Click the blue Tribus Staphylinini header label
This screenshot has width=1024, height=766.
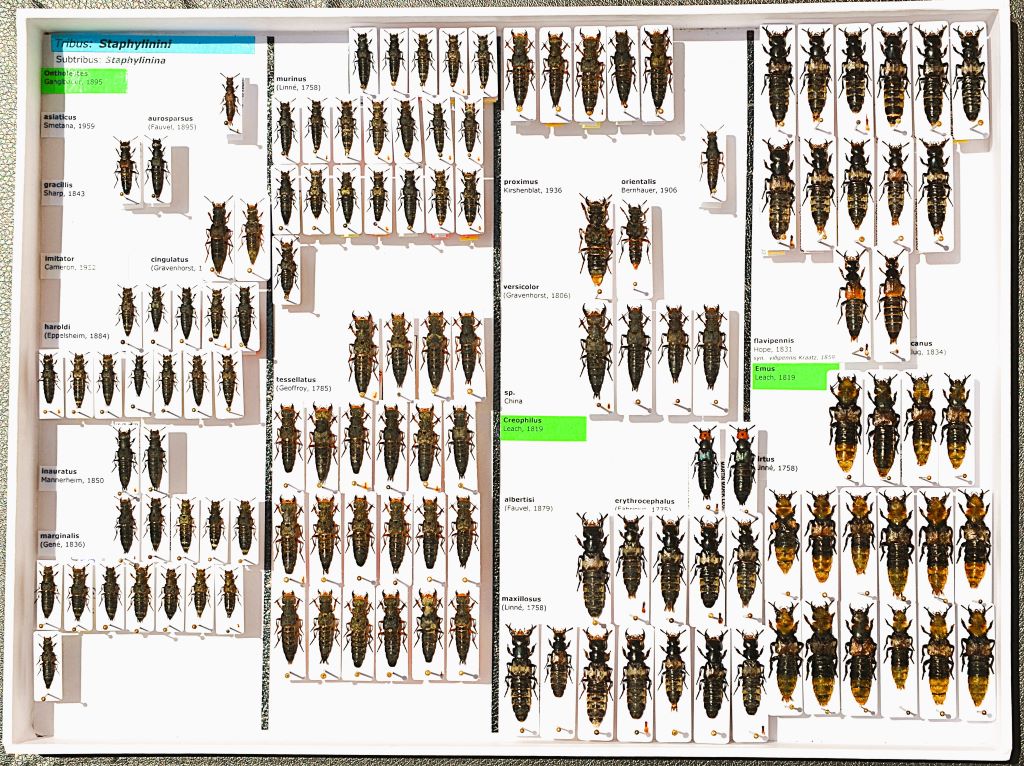point(152,45)
